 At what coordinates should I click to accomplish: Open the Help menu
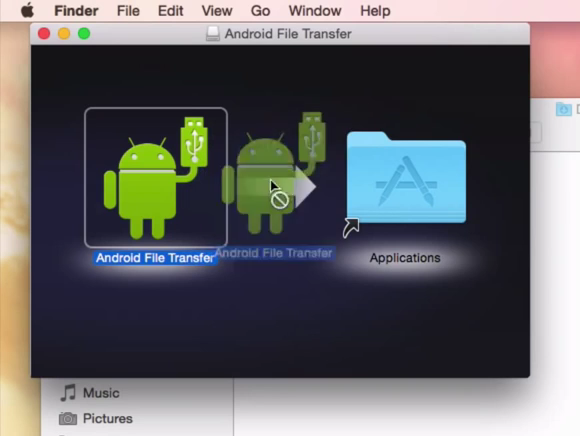tap(375, 11)
